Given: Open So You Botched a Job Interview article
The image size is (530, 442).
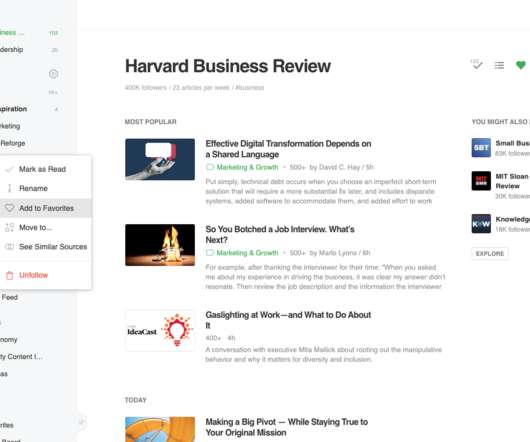Looking at the screenshot, I should 280,235.
